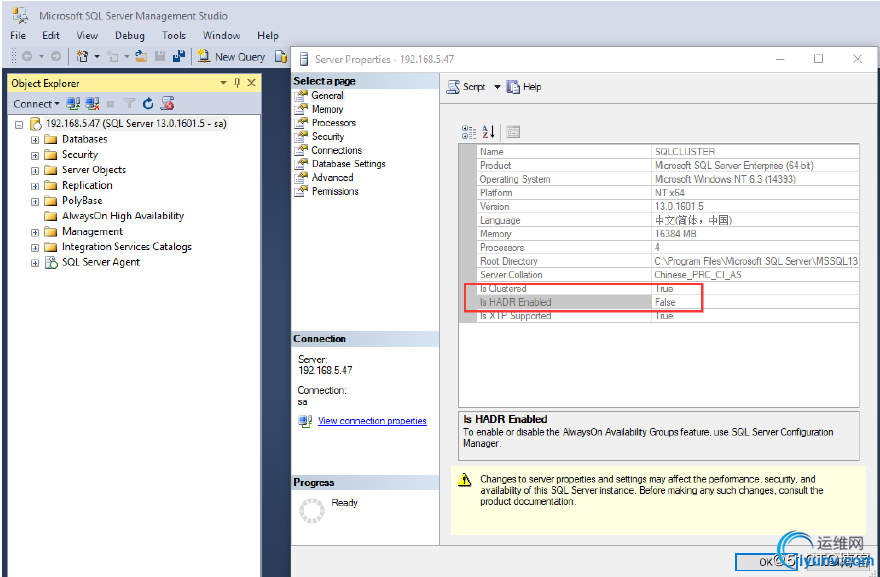Open the Help menu in menu bar
The height and width of the screenshot is (577, 880).
268,35
